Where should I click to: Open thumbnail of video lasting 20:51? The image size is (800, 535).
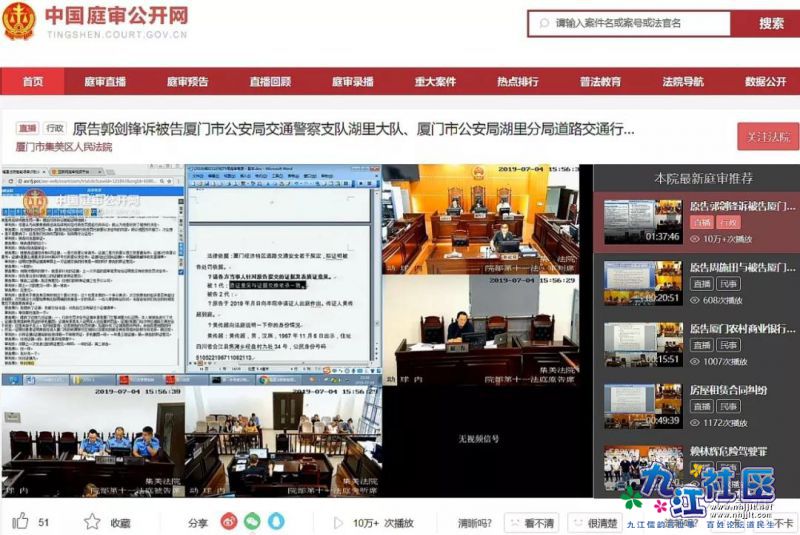coord(643,283)
